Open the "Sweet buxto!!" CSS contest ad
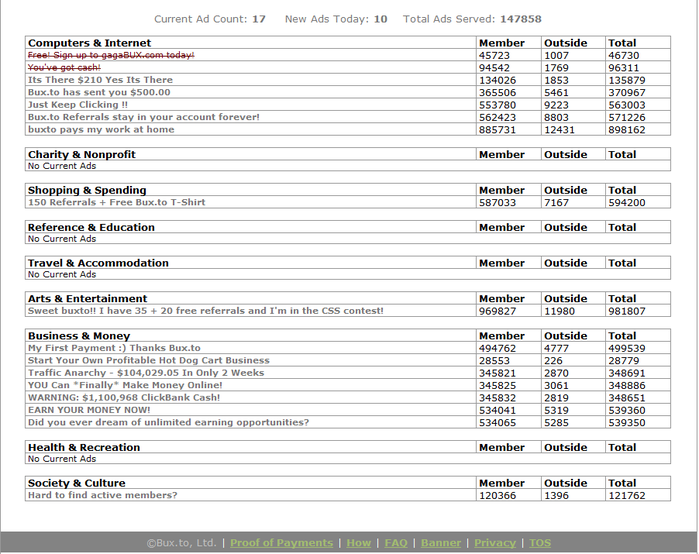The width and height of the screenshot is (699, 554). pyautogui.click(x=206, y=311)
